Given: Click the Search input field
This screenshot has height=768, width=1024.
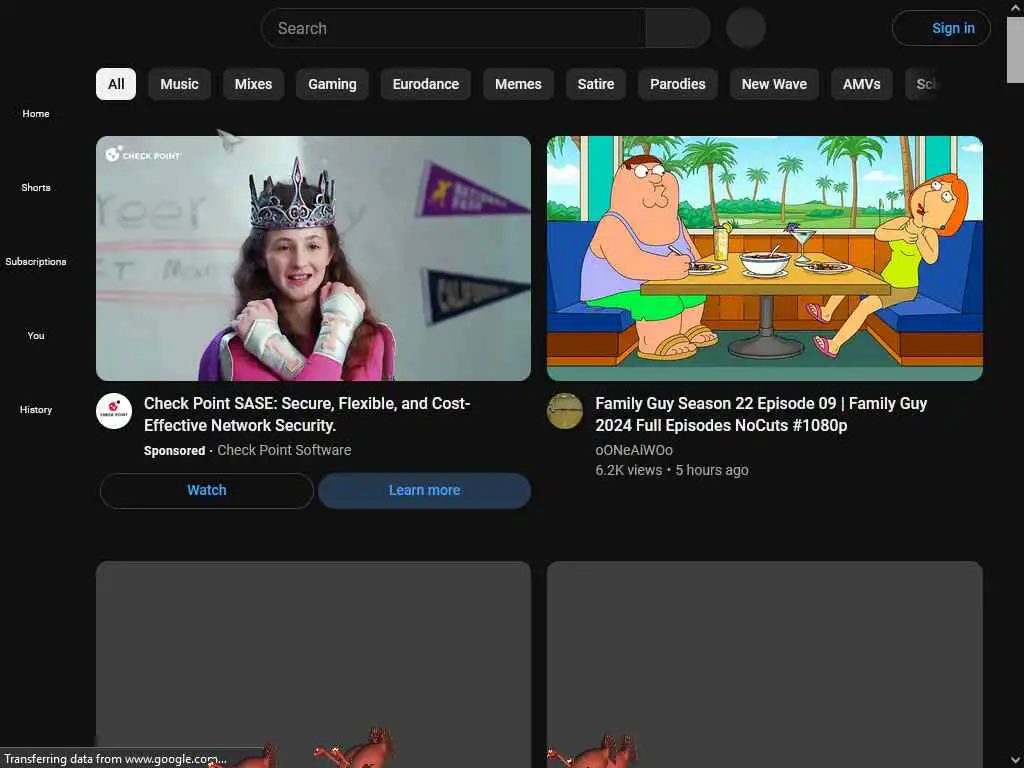Looking at the screenshot, I should click(x=453, y=28).
